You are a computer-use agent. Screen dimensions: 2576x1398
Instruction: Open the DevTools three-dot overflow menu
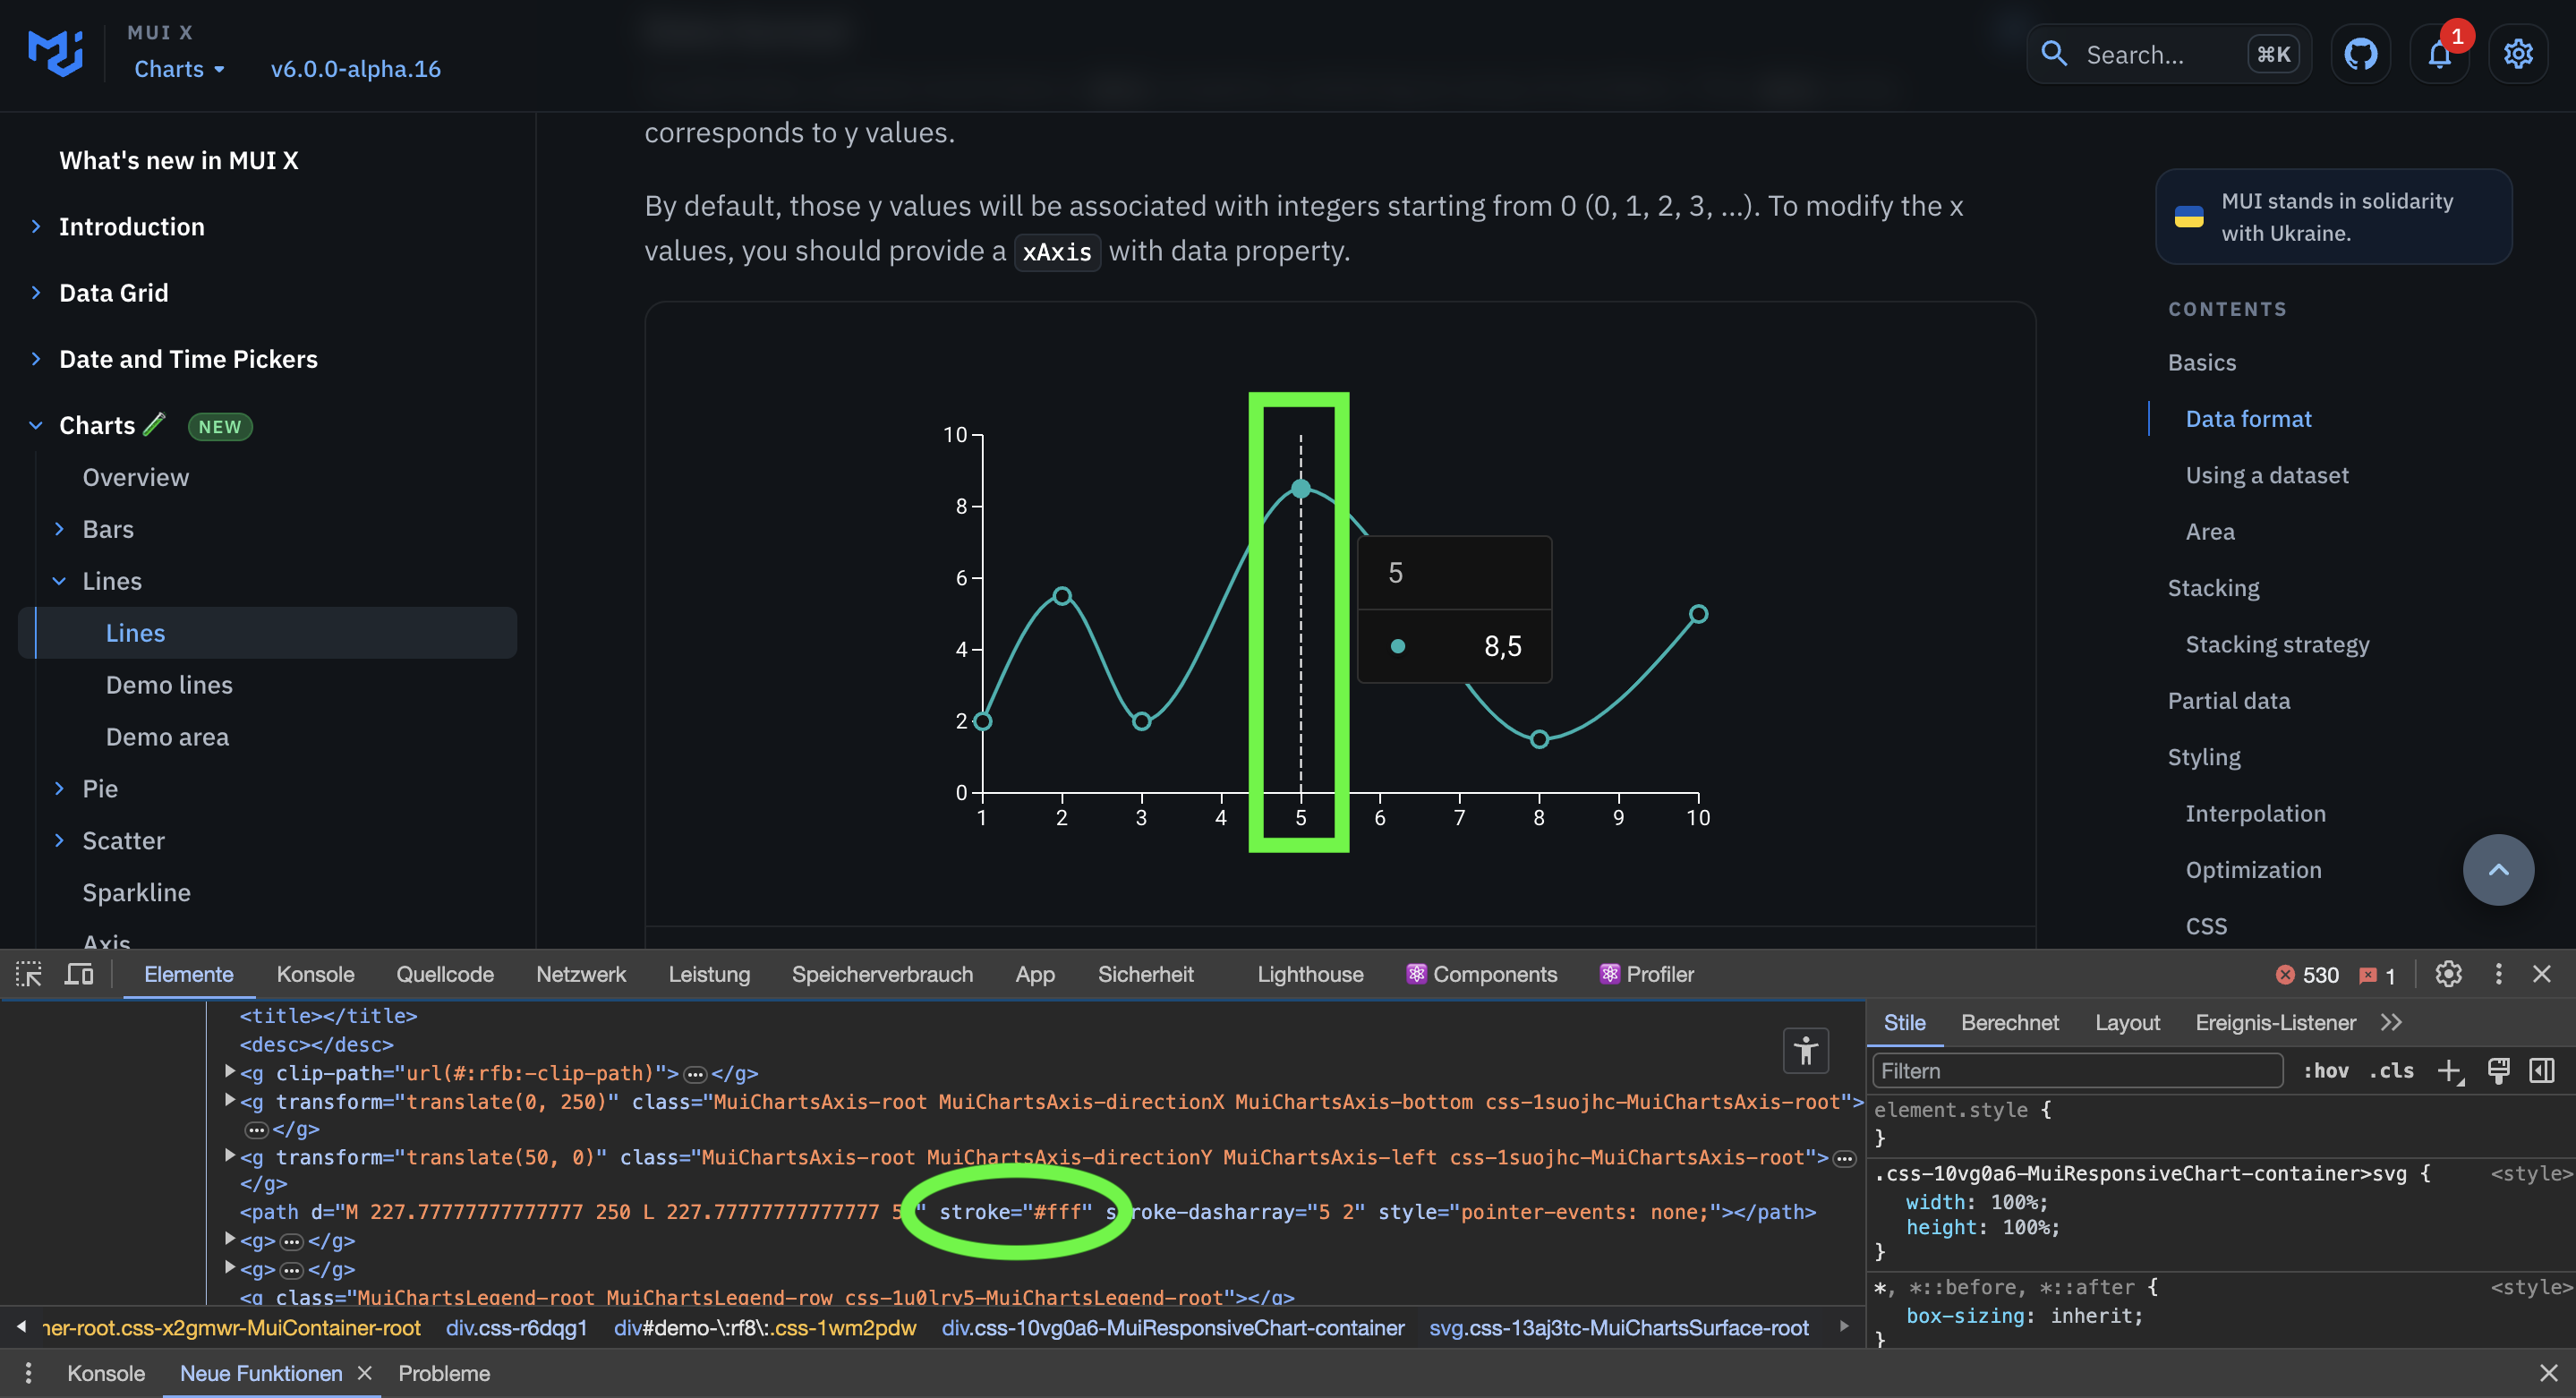[x=2498, y=973]
